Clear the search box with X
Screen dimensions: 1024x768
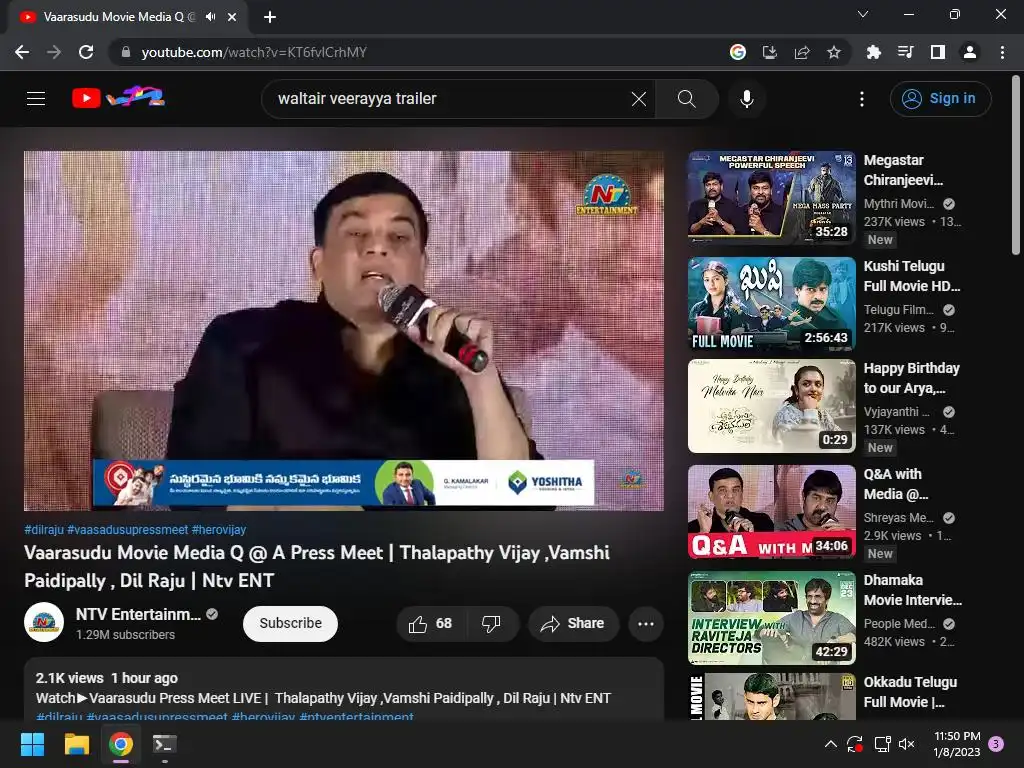pos(639,99)
